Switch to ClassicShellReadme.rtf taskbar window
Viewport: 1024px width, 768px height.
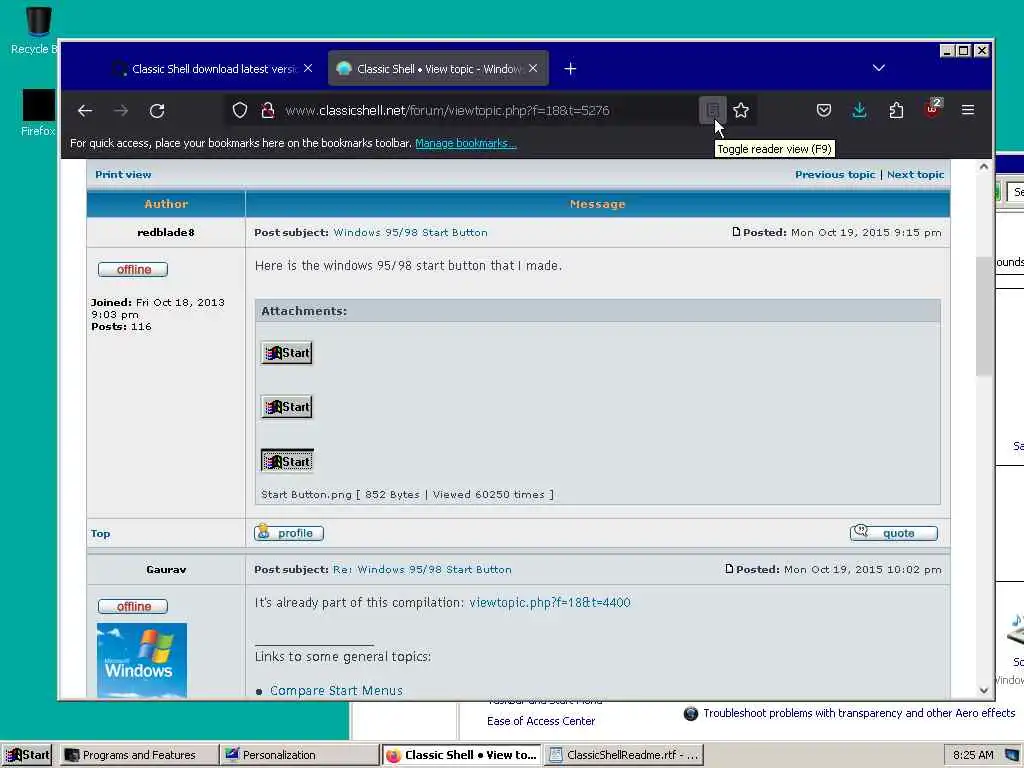click(x=624, y=755)
